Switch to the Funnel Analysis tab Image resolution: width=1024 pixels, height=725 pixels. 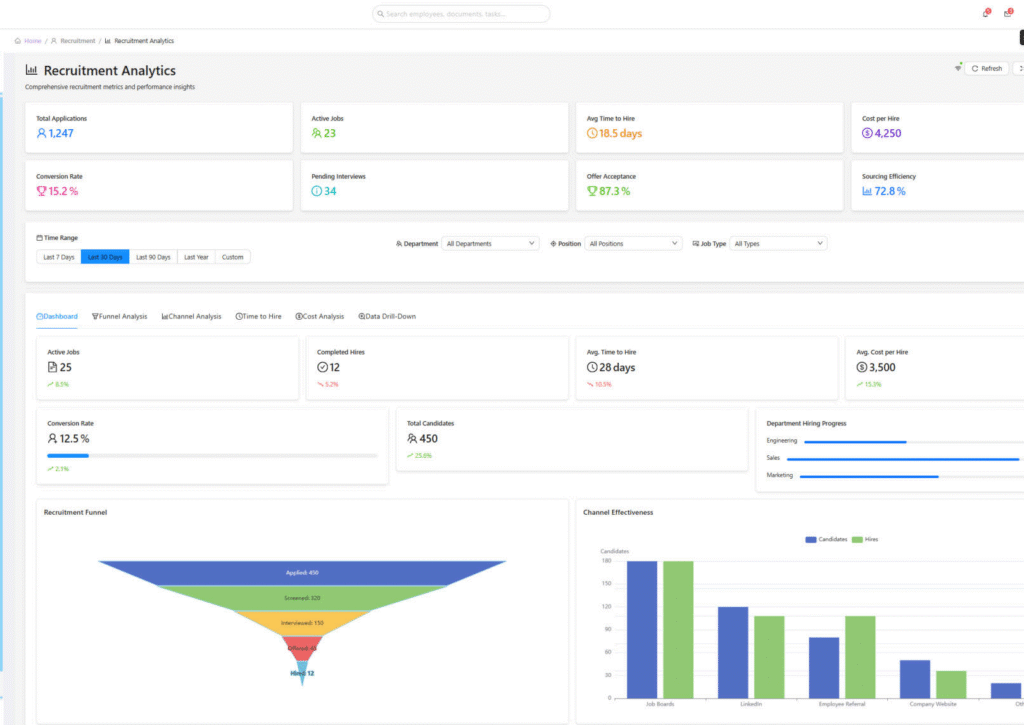(119, 316)
